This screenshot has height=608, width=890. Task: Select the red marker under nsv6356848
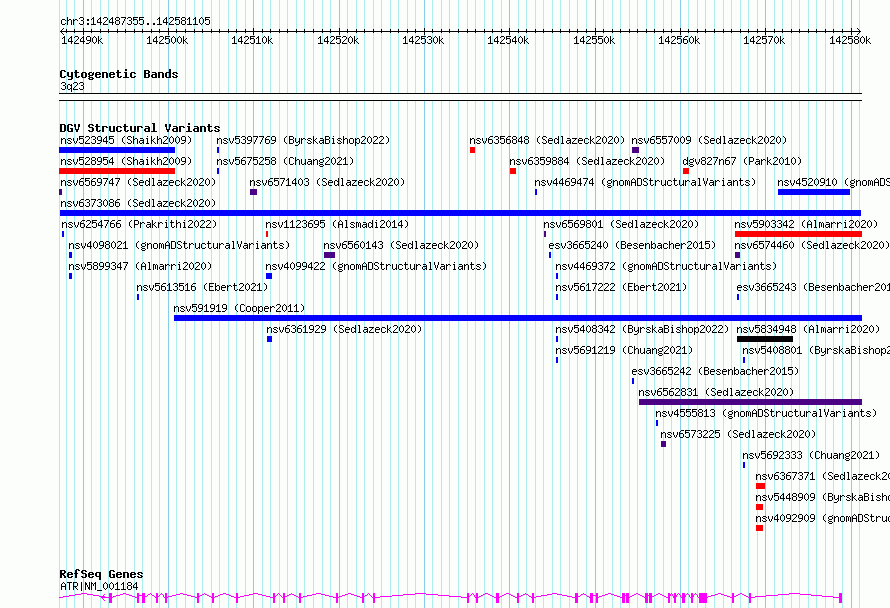[472, 150]
